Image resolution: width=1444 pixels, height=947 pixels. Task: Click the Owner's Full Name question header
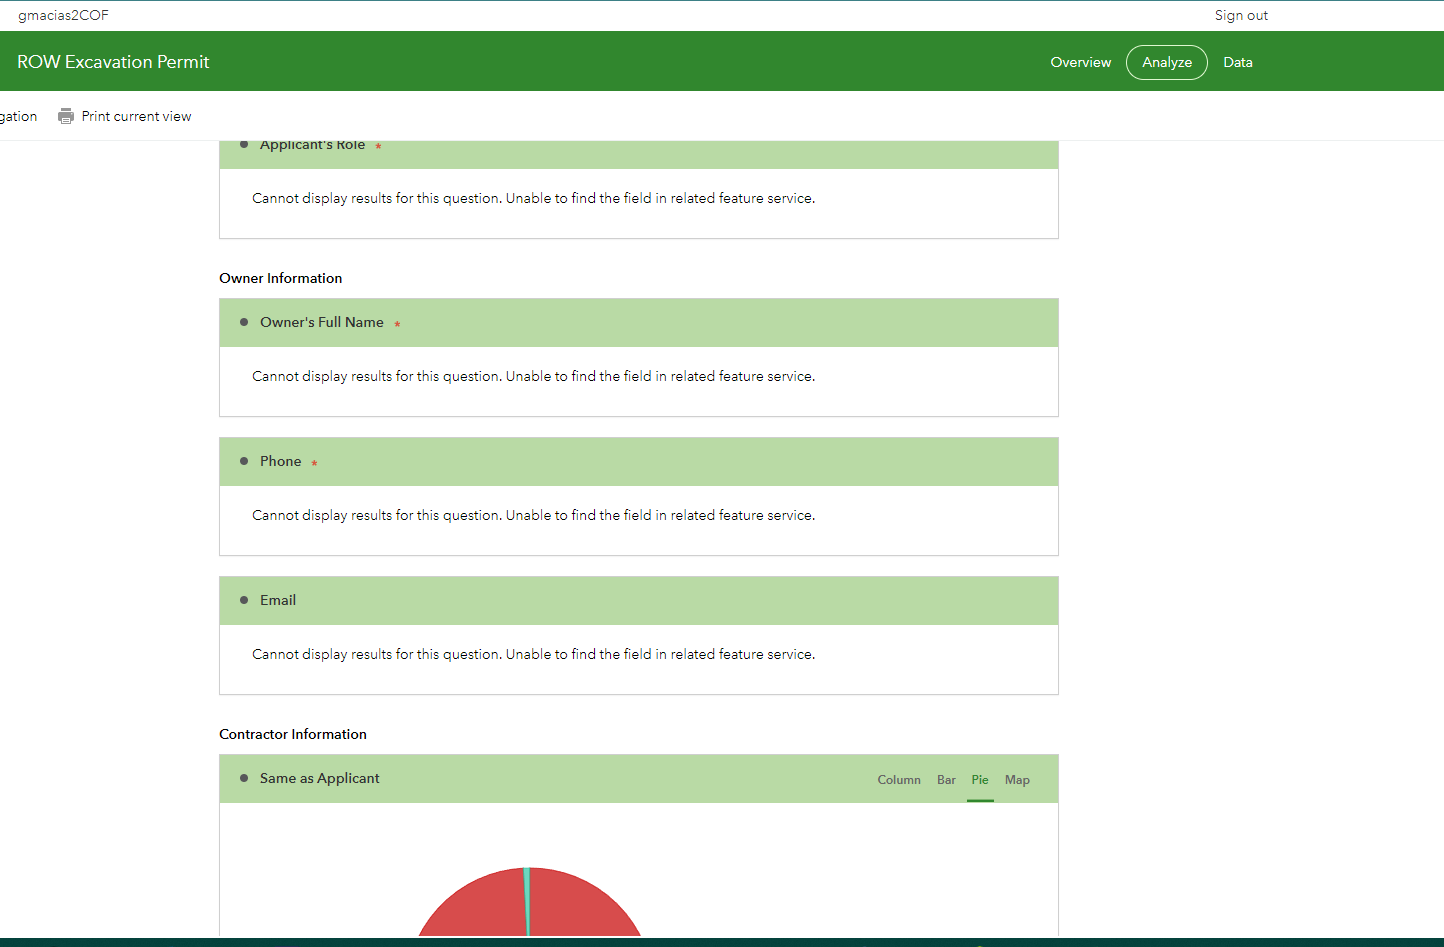point(639,323)
